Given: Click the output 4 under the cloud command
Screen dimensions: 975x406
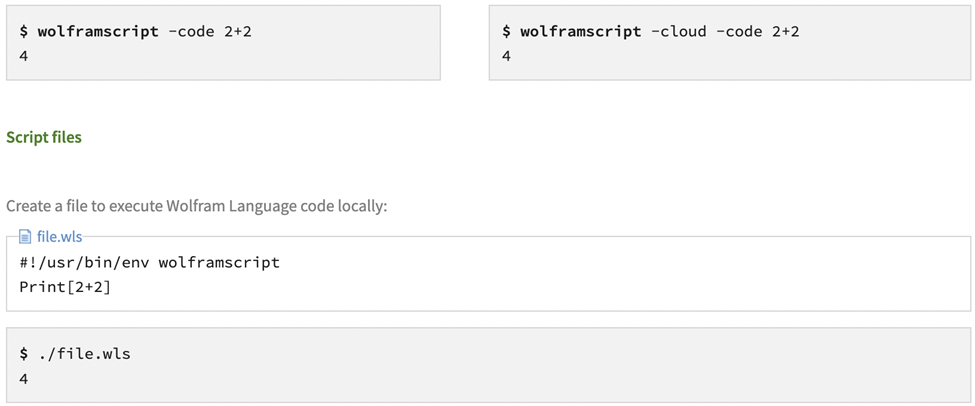Looking at the screenshot, I should [506, 56].
